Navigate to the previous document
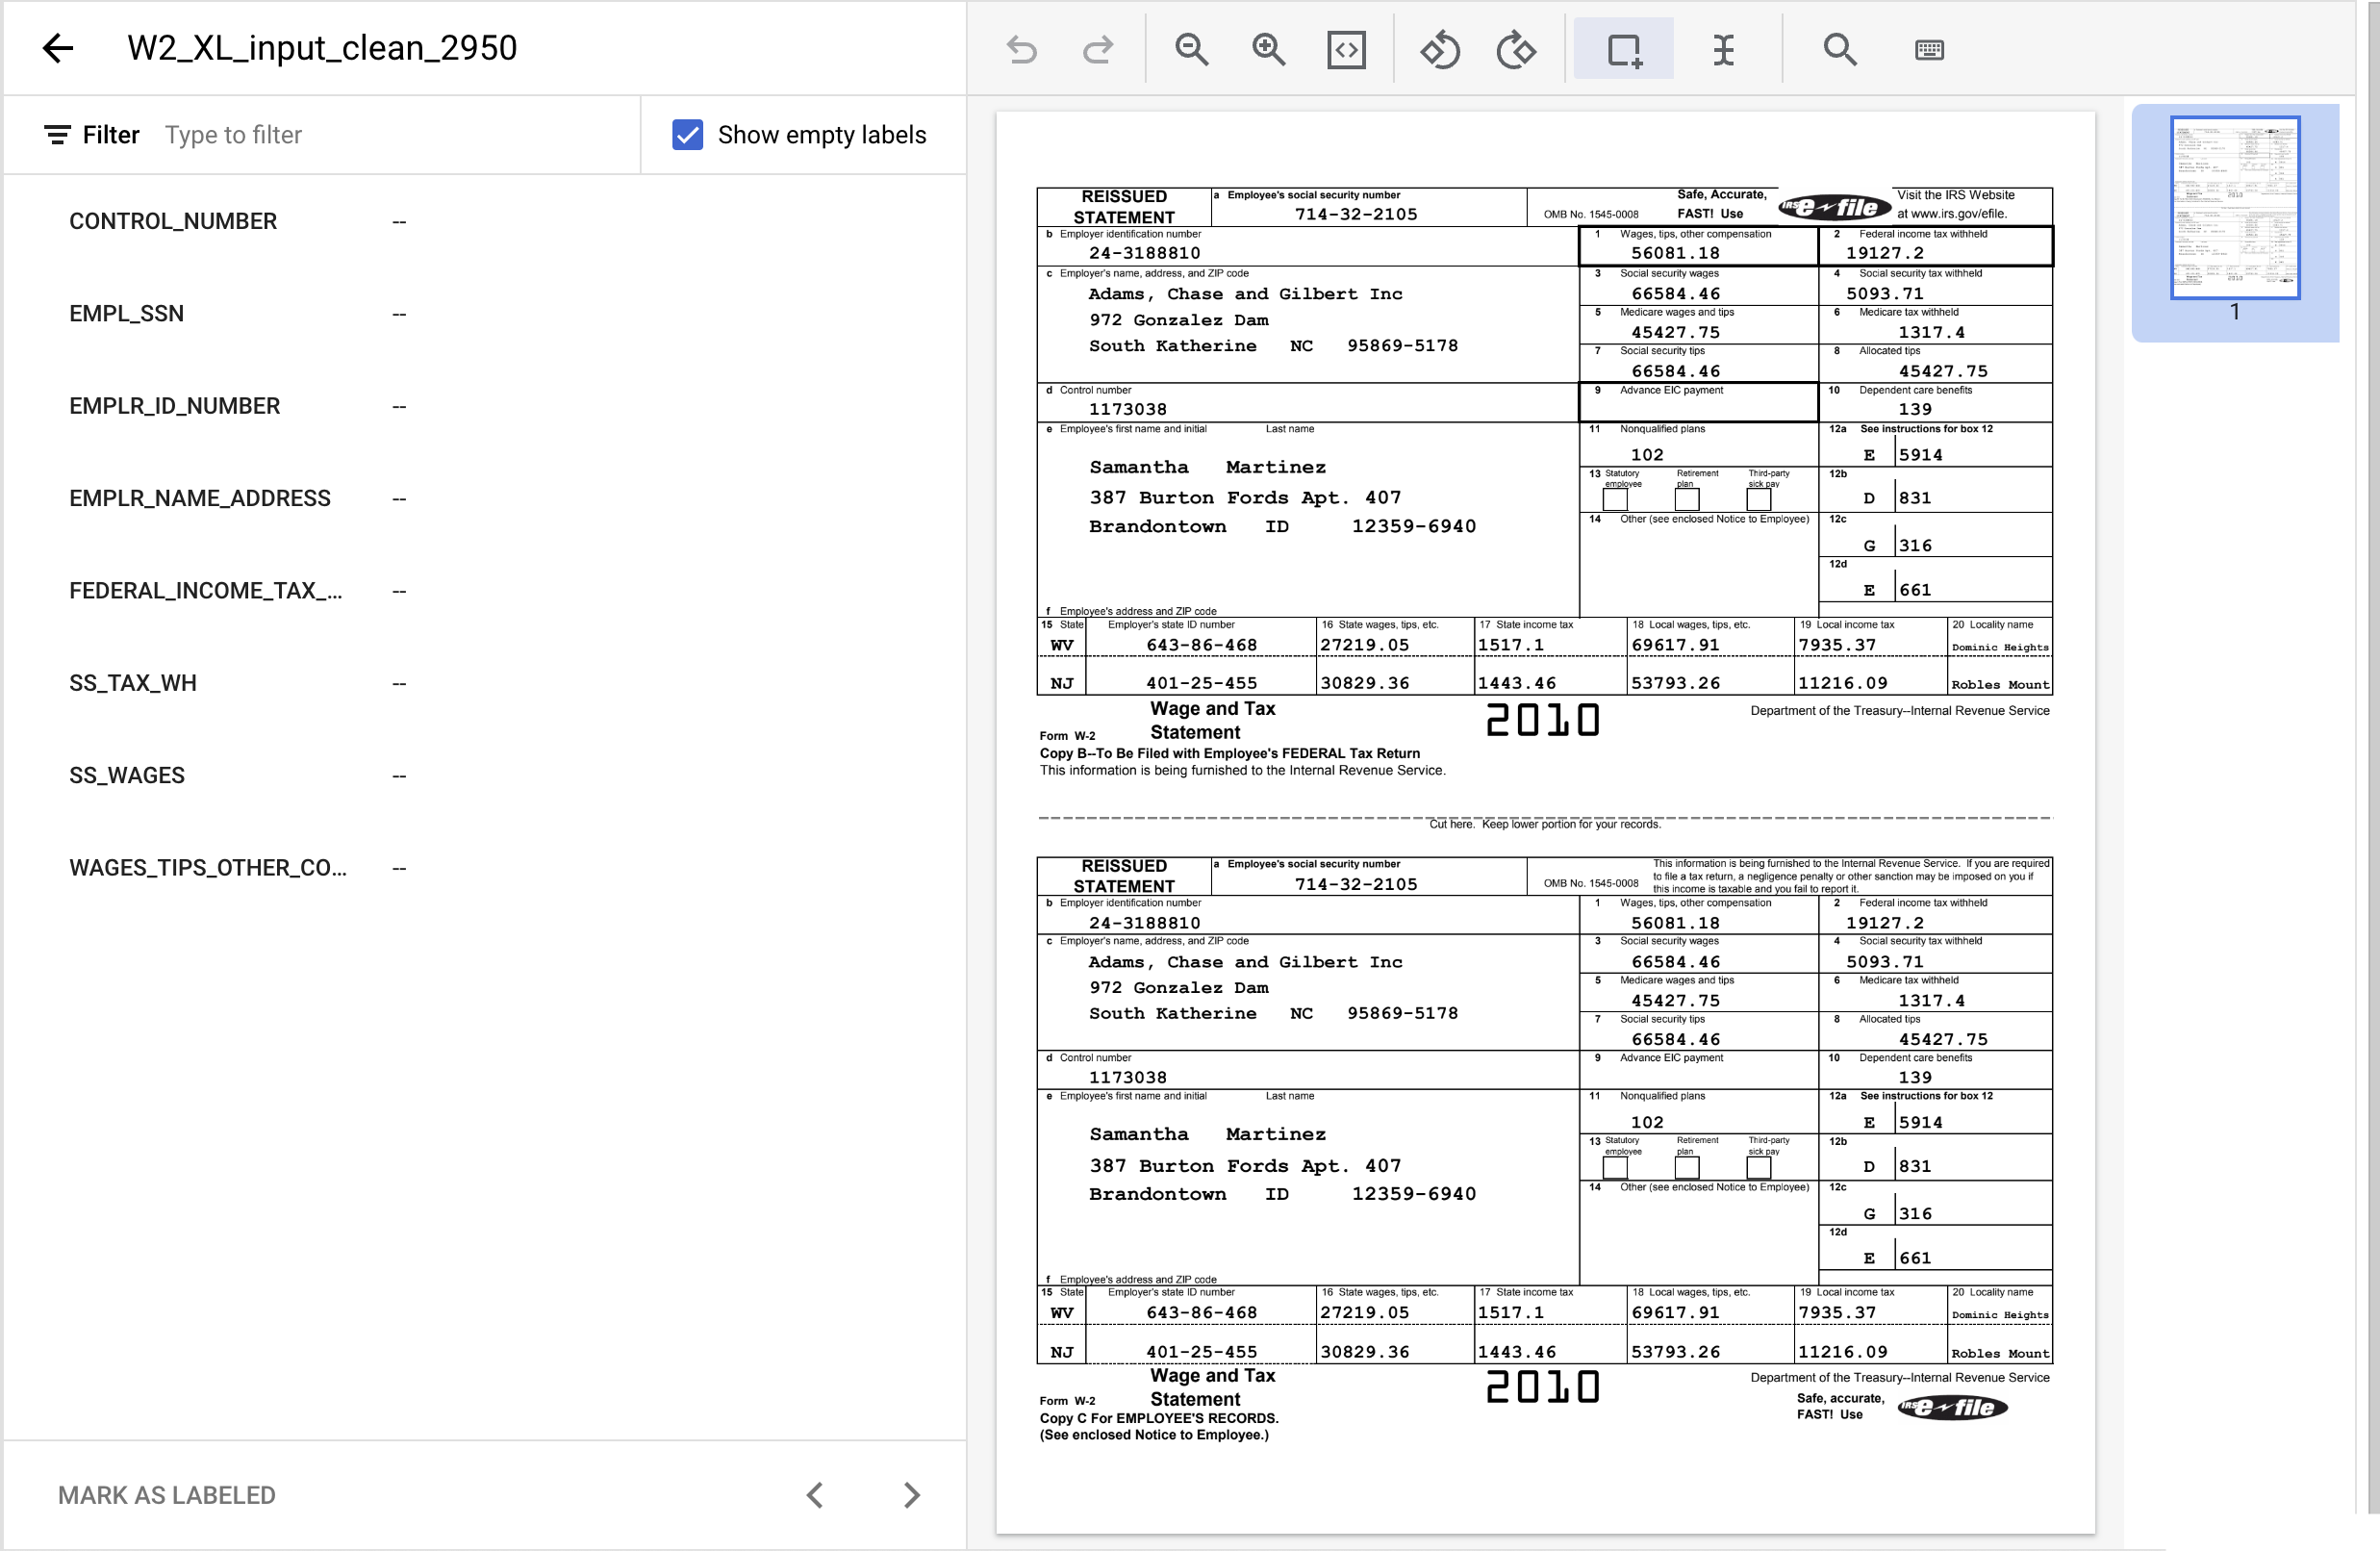2380x1551 pixels. 815,1494
